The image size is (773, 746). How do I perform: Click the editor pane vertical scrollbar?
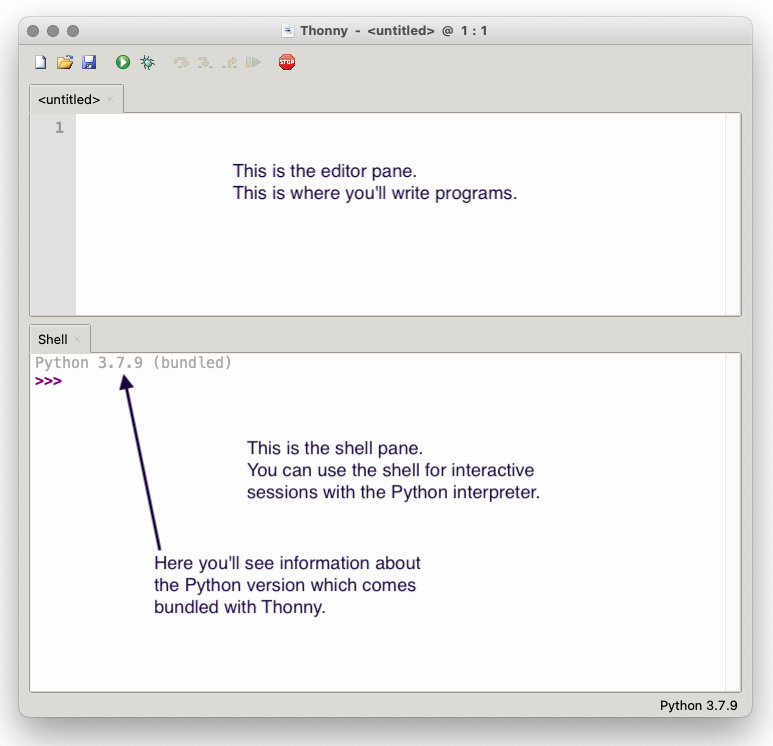733,214
